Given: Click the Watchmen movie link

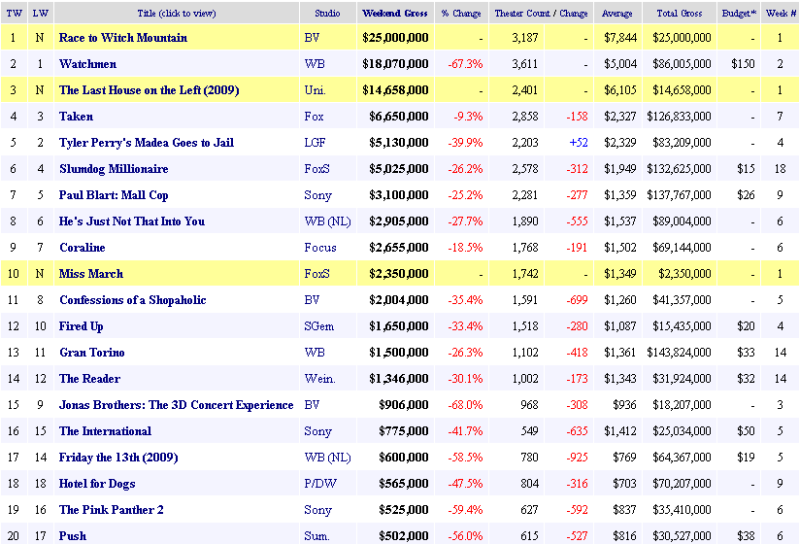Looking at the screenshot, I should pos(87,64).
